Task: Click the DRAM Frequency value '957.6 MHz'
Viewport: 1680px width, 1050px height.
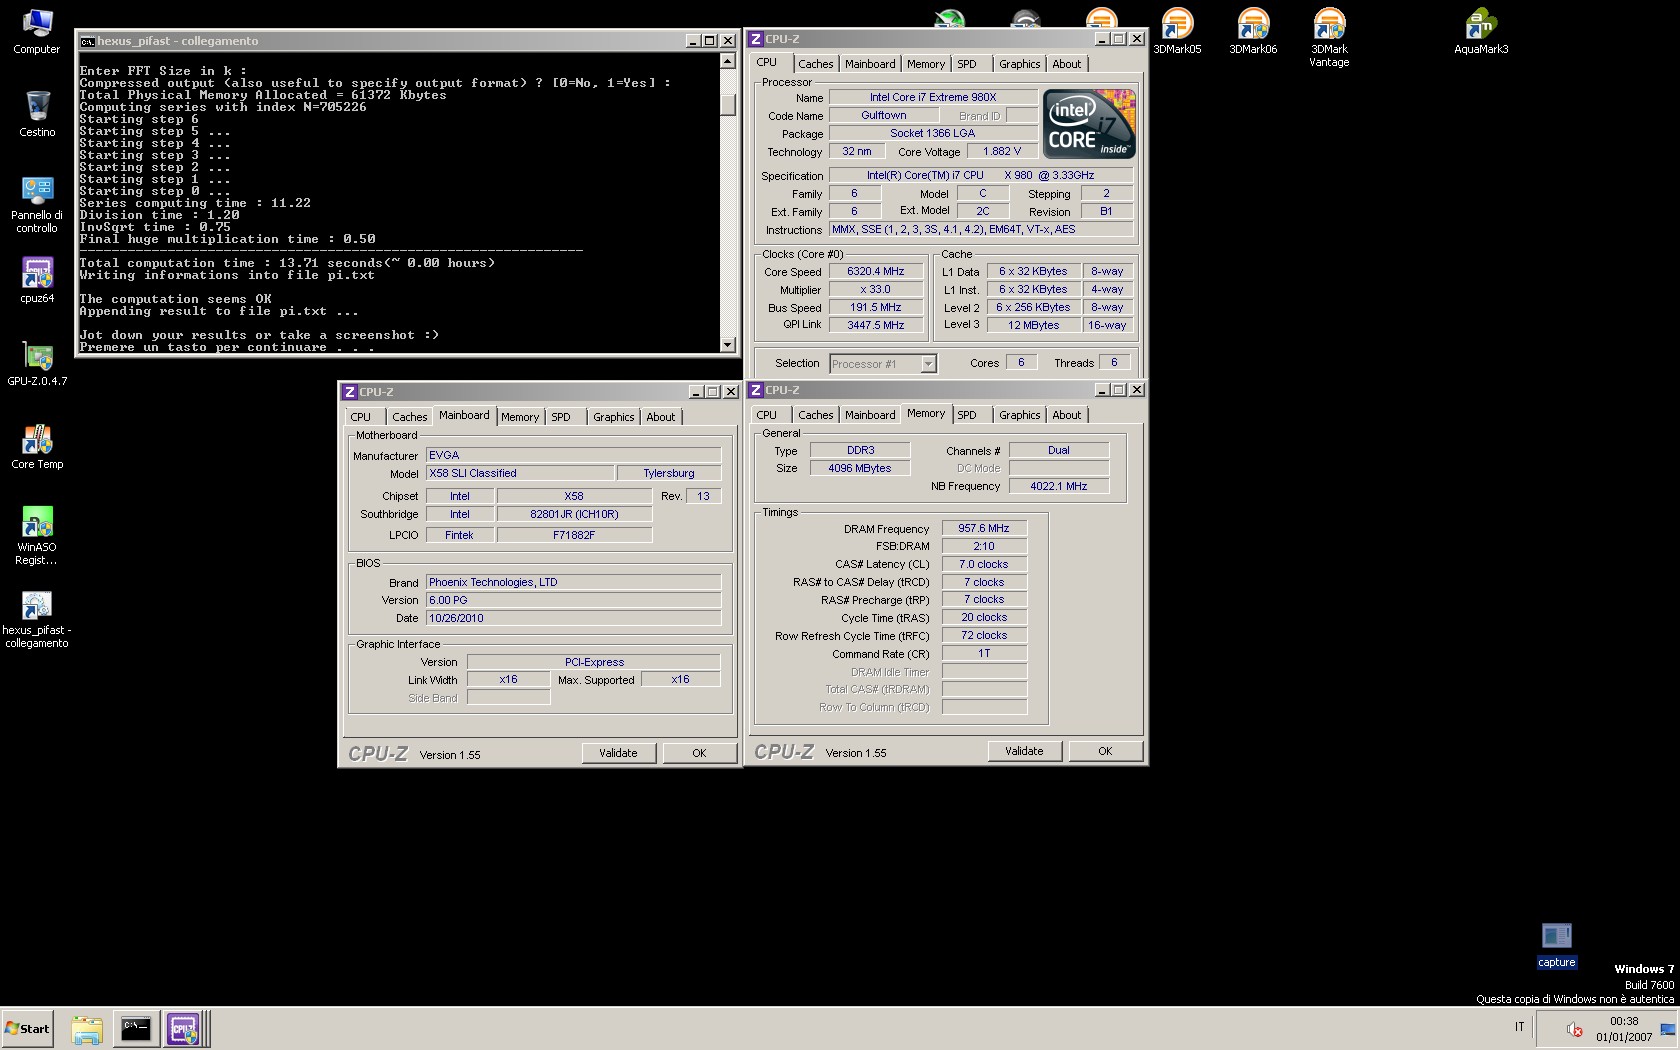Action: tap(984, 528)
